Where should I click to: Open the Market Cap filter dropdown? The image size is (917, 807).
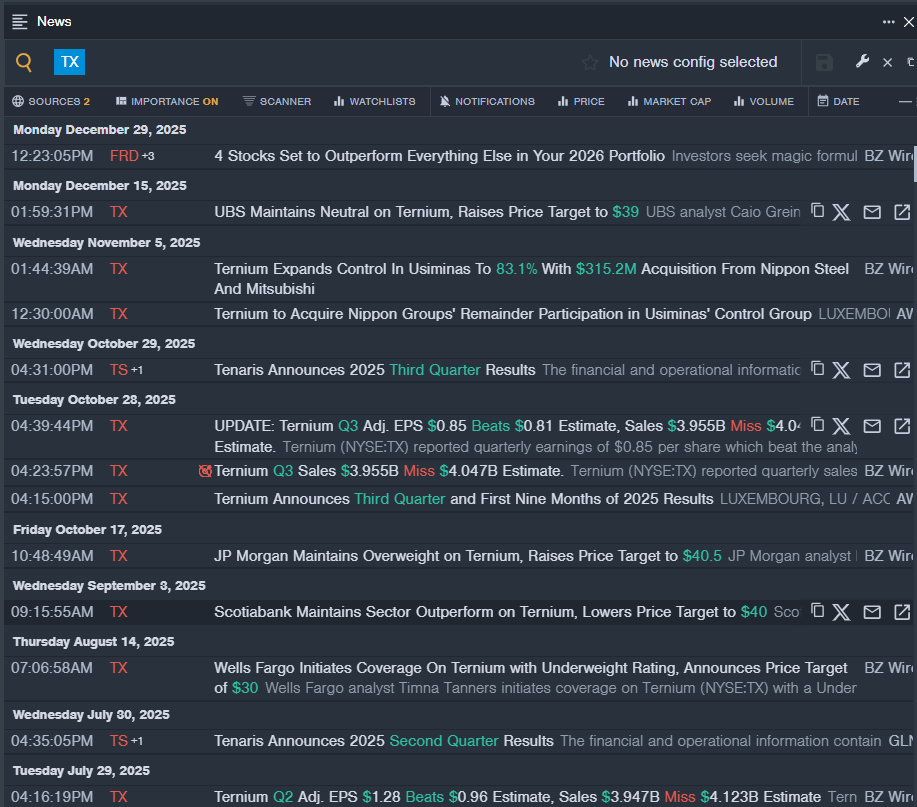coord(669,101)
